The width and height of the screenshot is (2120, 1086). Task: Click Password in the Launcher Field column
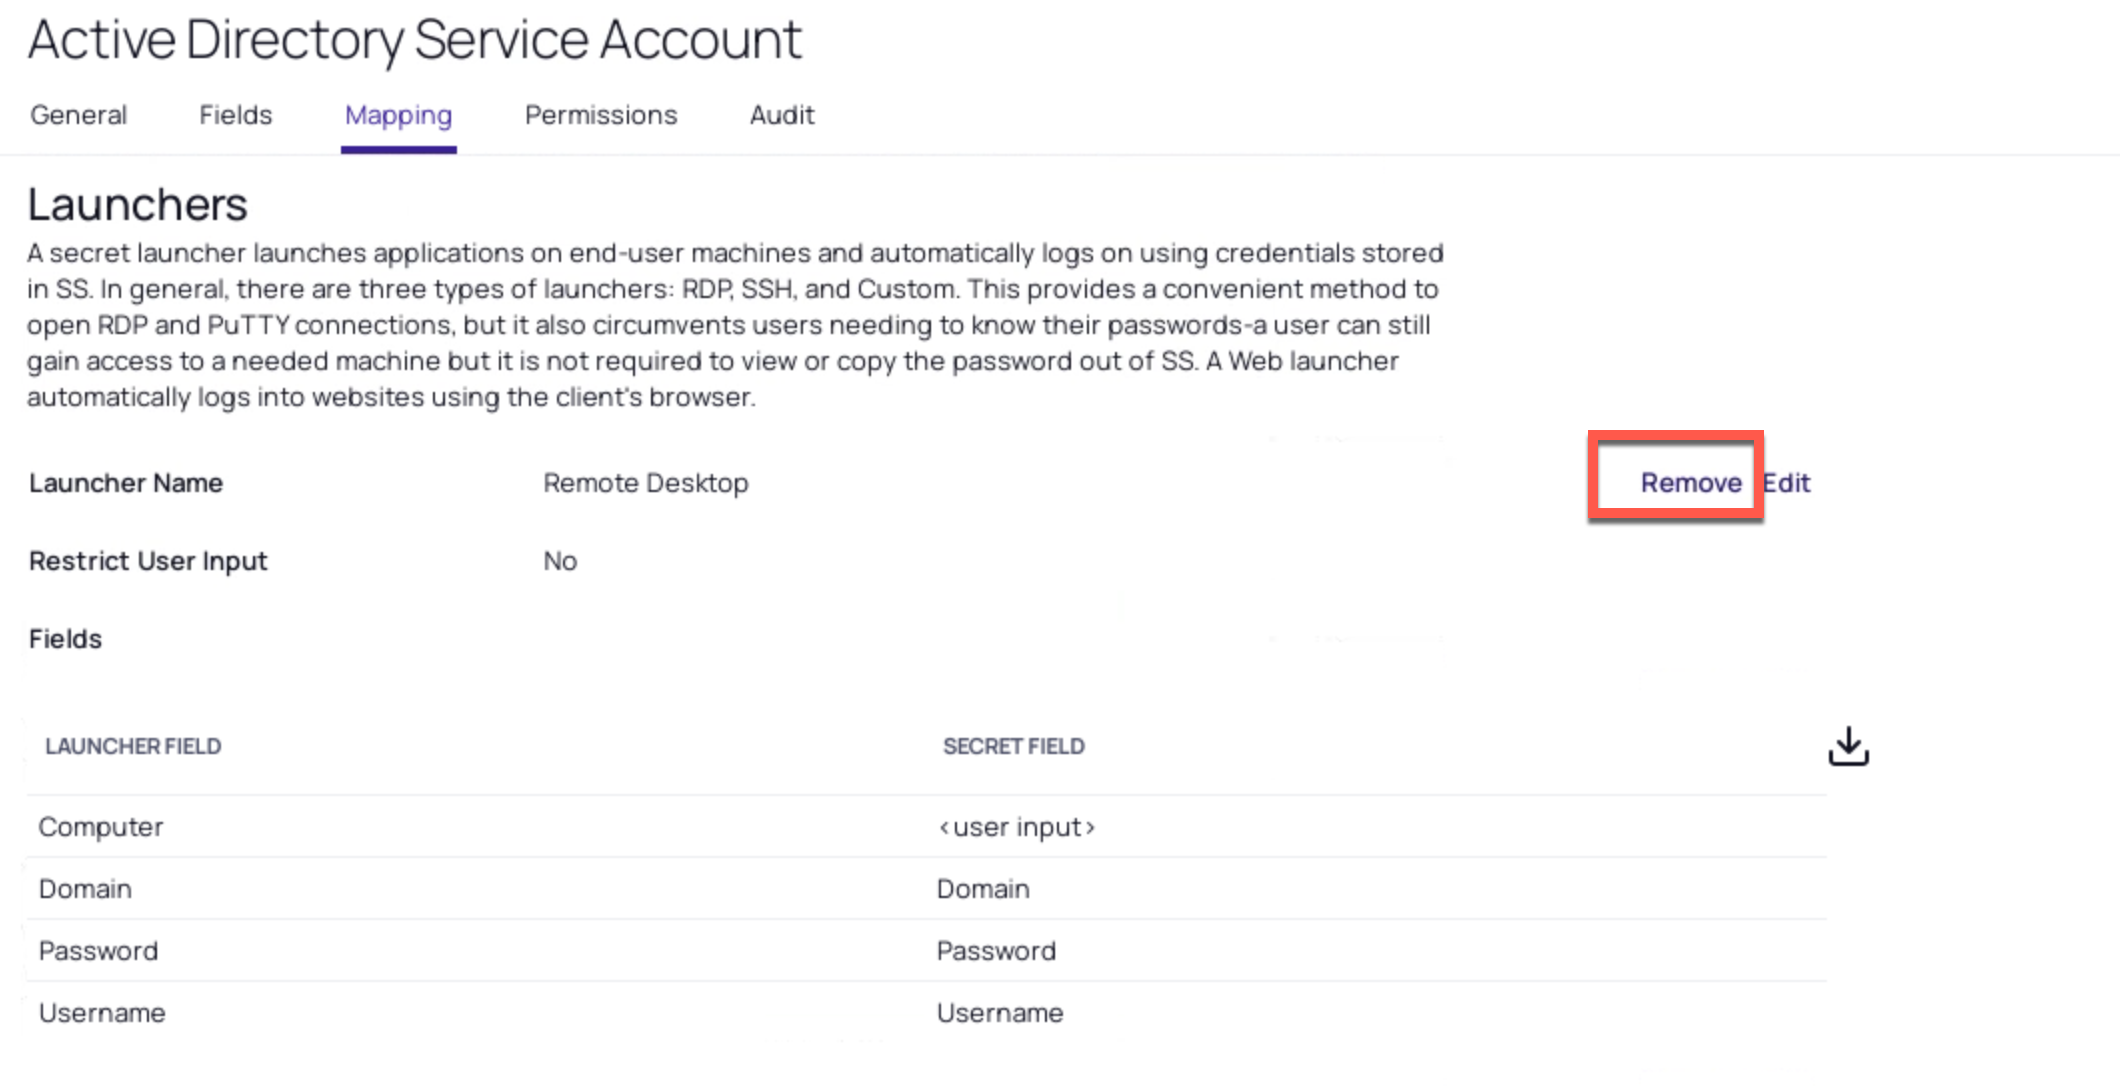pos(98,951)
